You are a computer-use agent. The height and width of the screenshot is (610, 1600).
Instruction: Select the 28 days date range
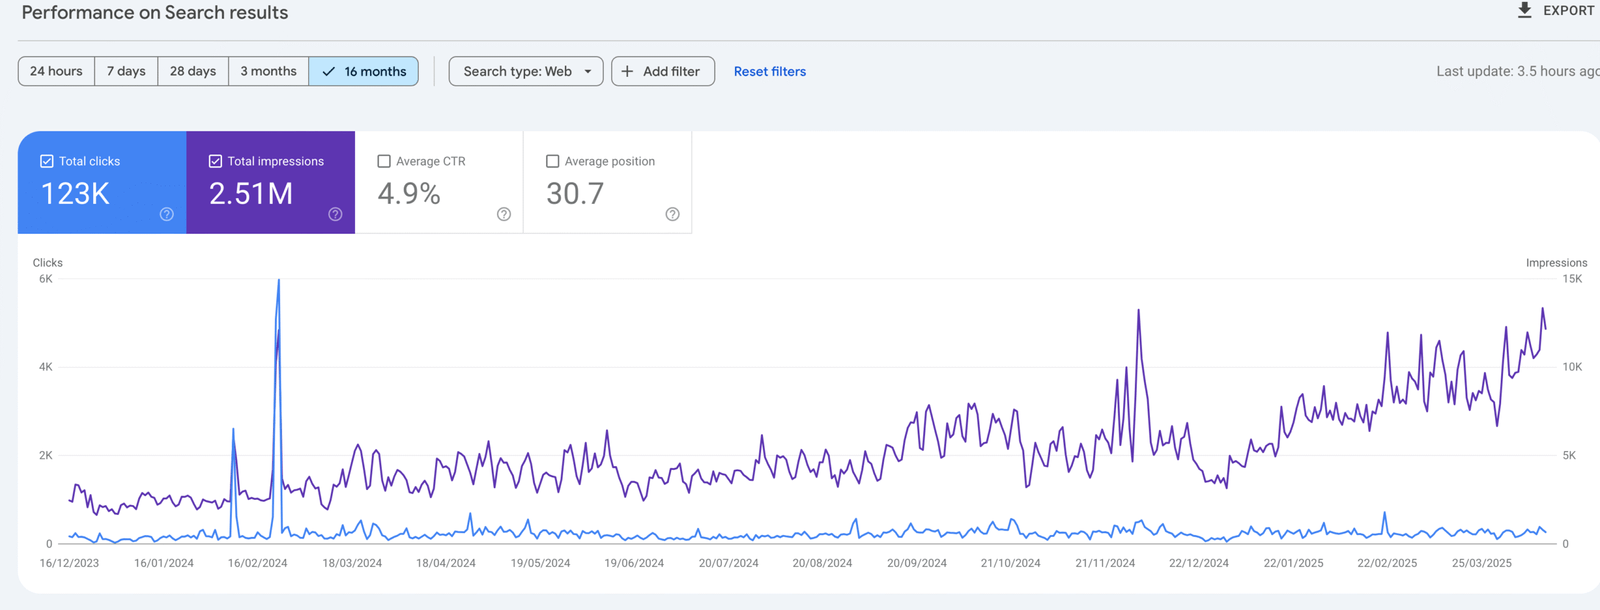coord(193,71)
